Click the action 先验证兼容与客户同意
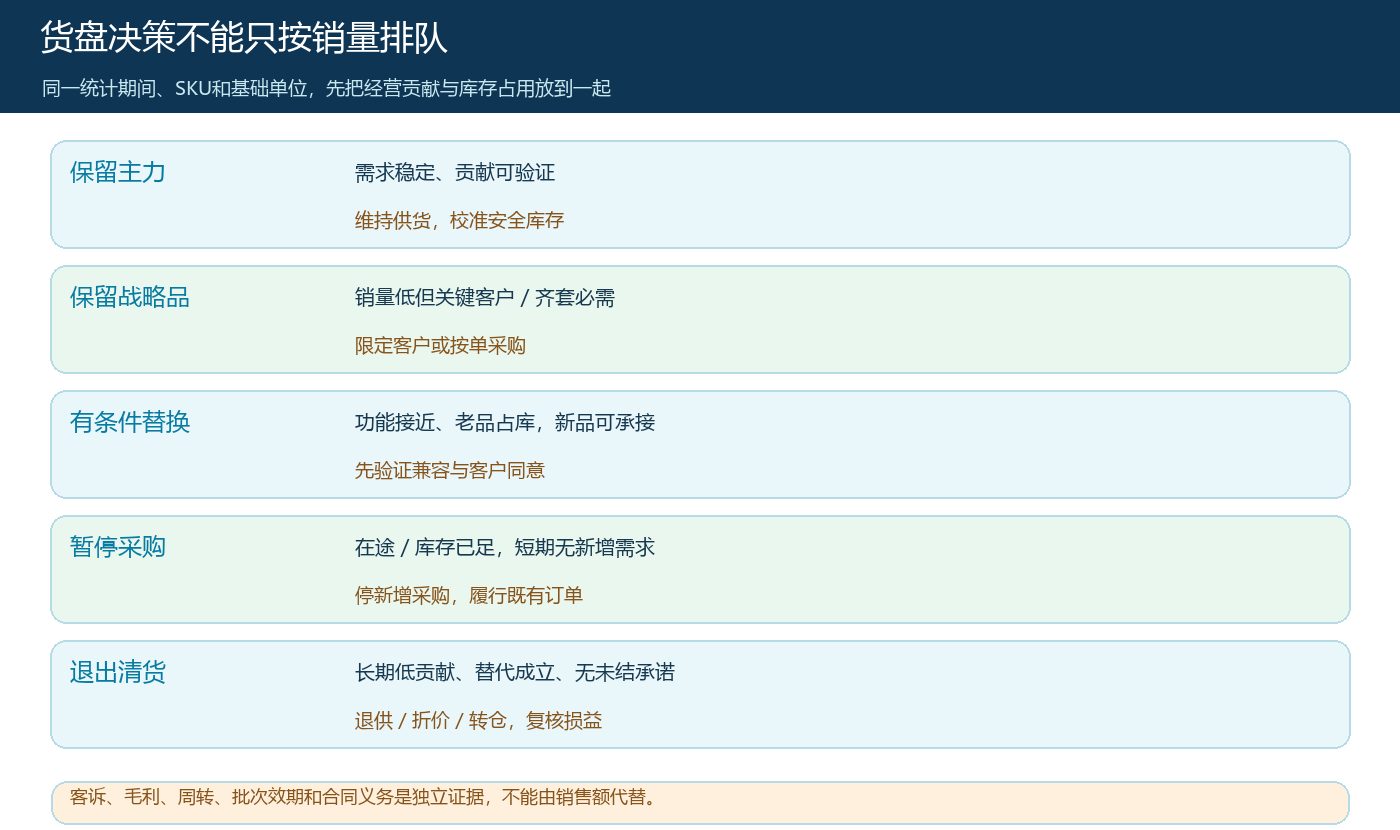The height and width of the screenshot is (830, 1400). click(x=450, y=470)
